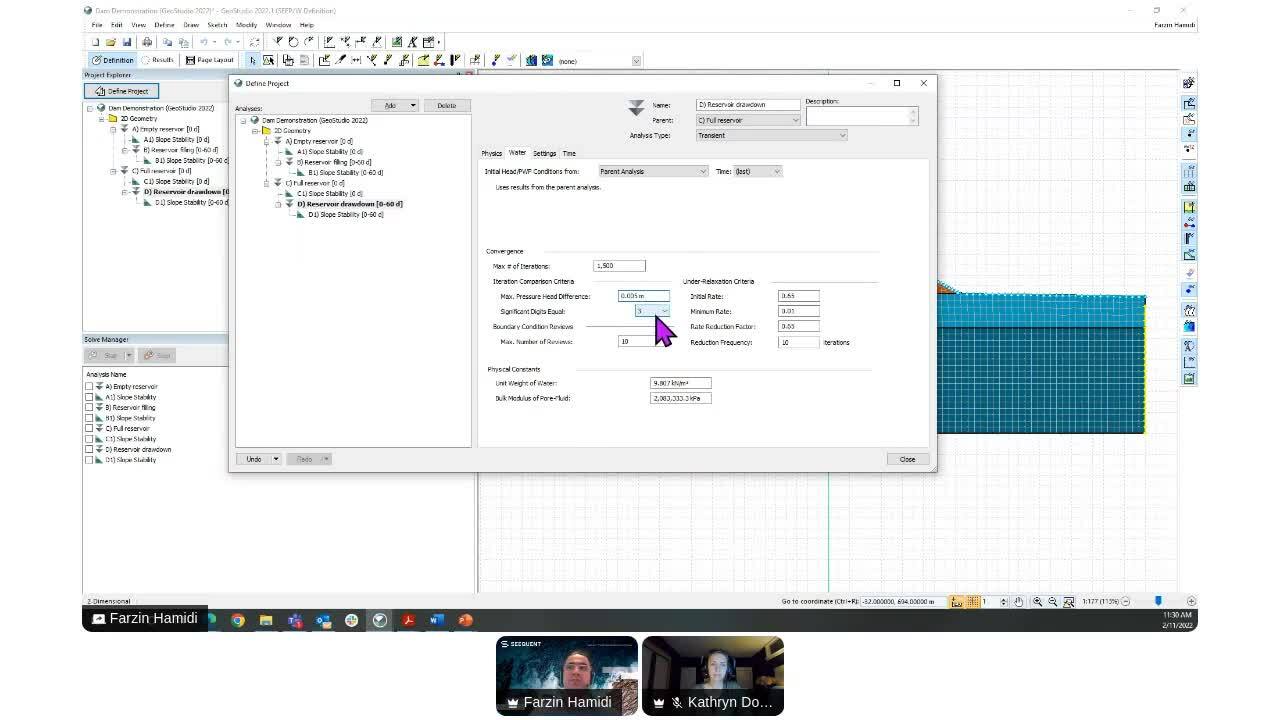The width and height of the screenshot is (1280, 720).
Task: Switch to the Settings tab
Action: click(544, 153)
